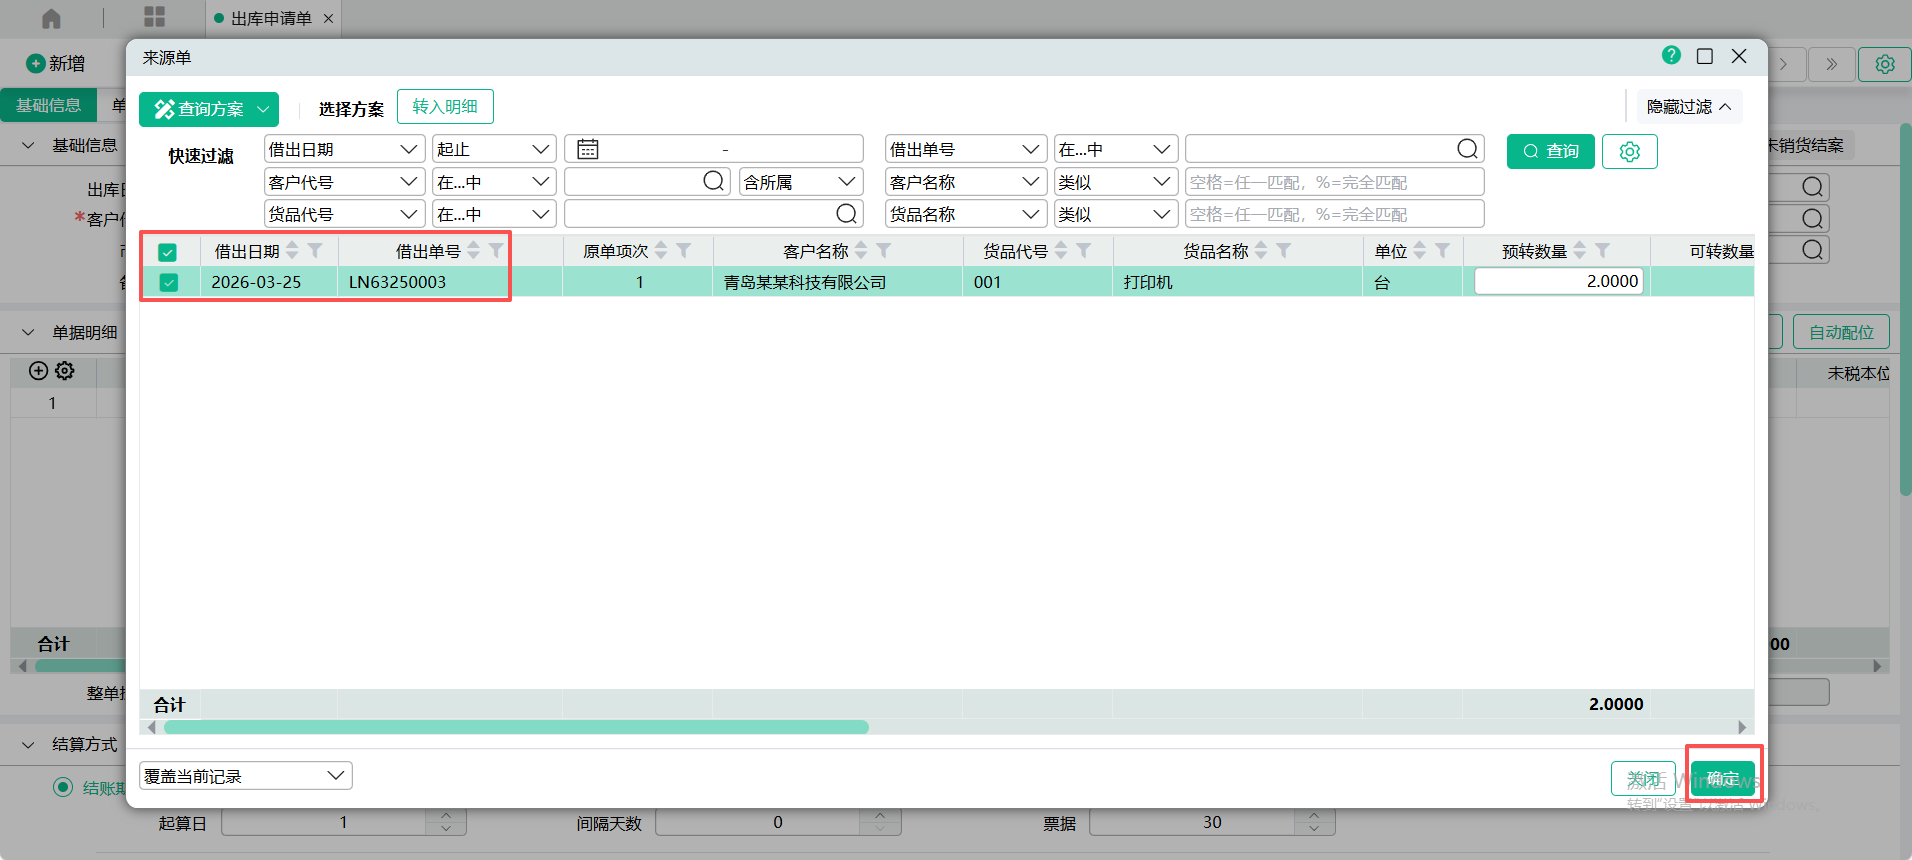Click the 预转数量 field showing 2.0000
Screen dimensions: 1912x860
(x=1558, y=282)
